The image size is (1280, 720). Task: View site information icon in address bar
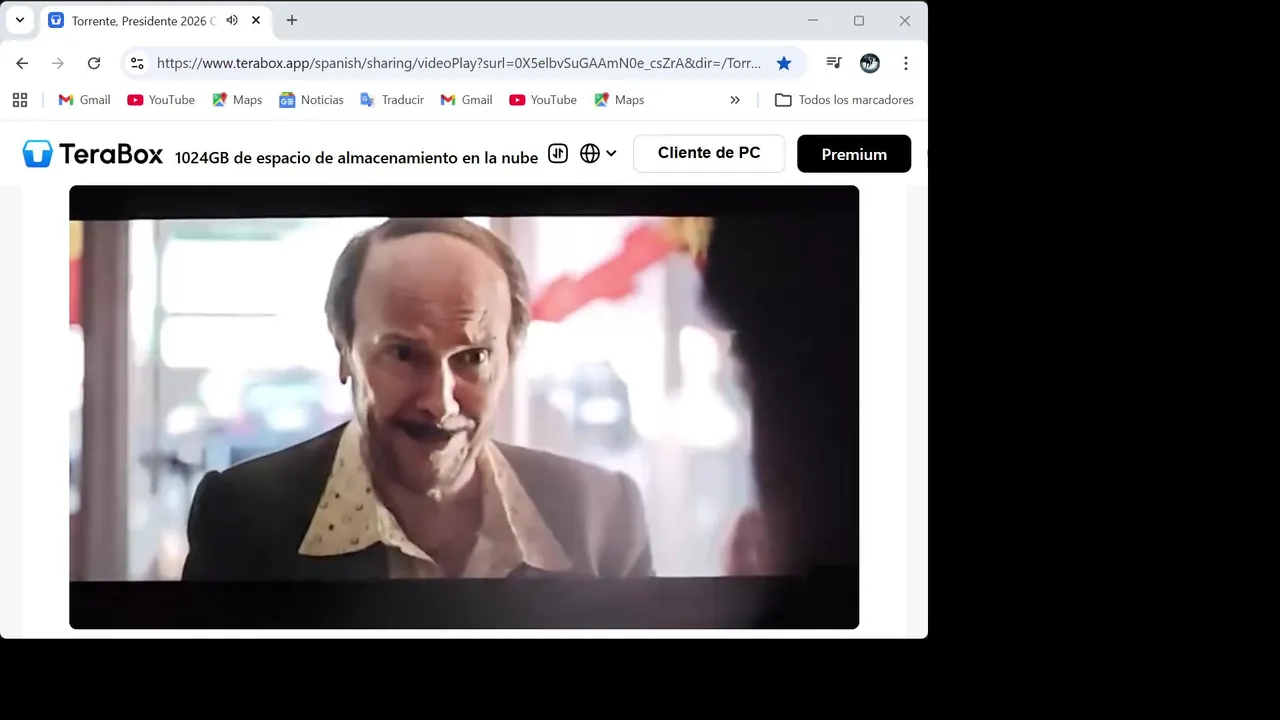click(137, 63)
